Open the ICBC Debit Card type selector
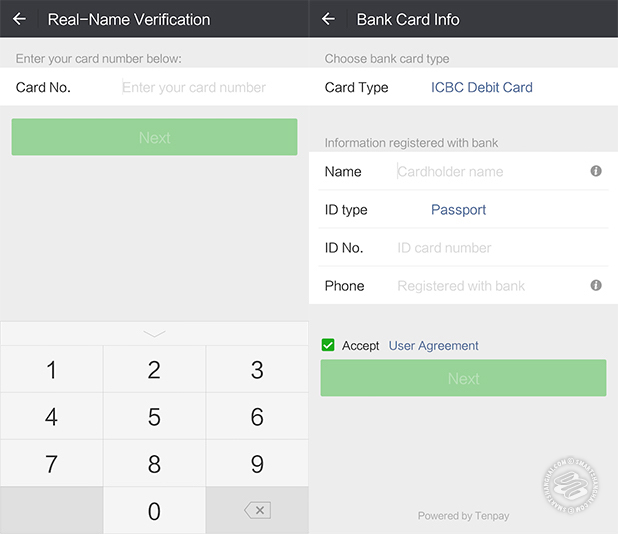This screenshot has width=618, height=534. (481, 87)
